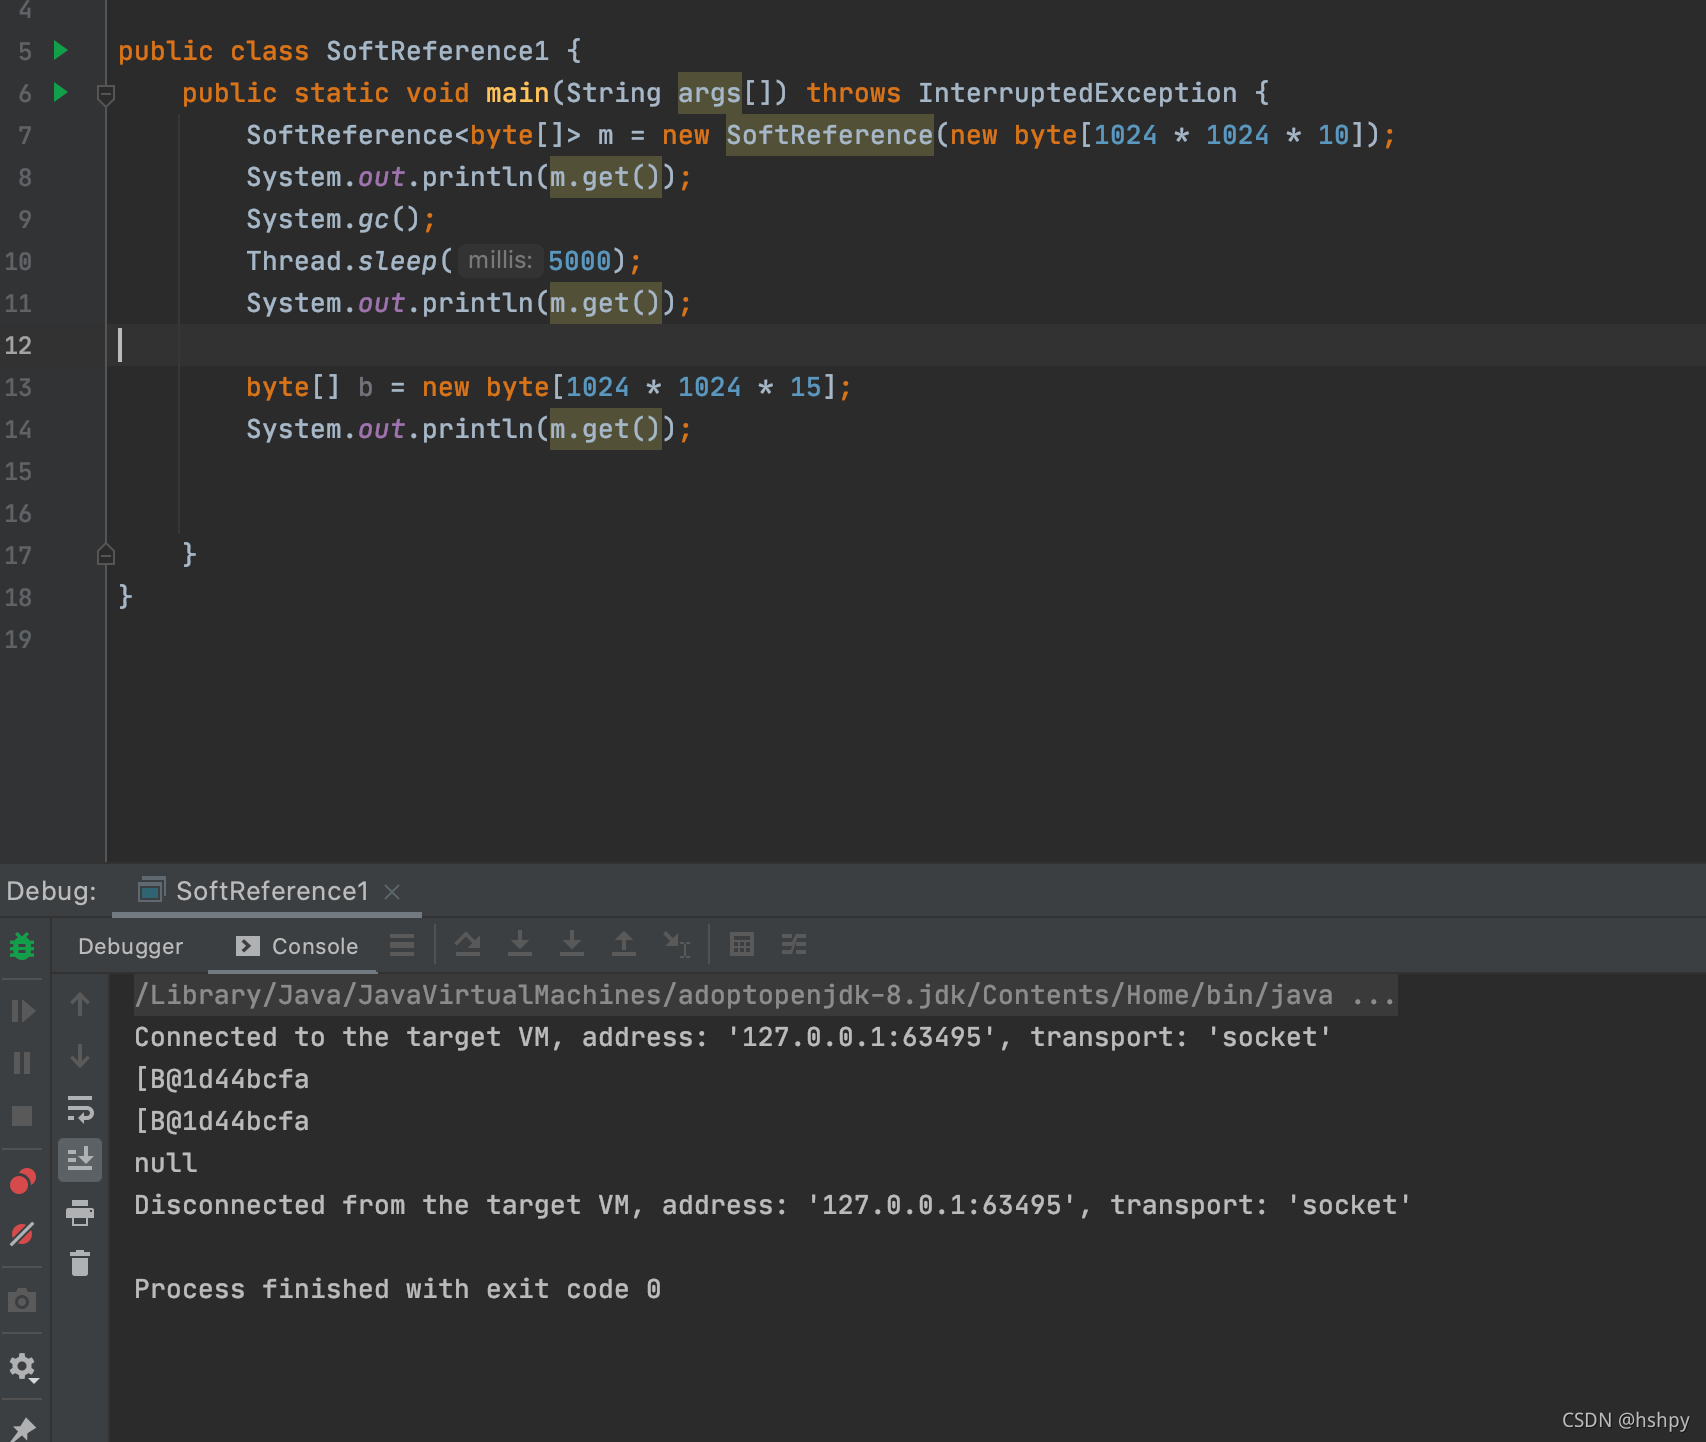1706x1442 pixels.
Task: Click line number 13 in gutter
Action: coord(18,387)
